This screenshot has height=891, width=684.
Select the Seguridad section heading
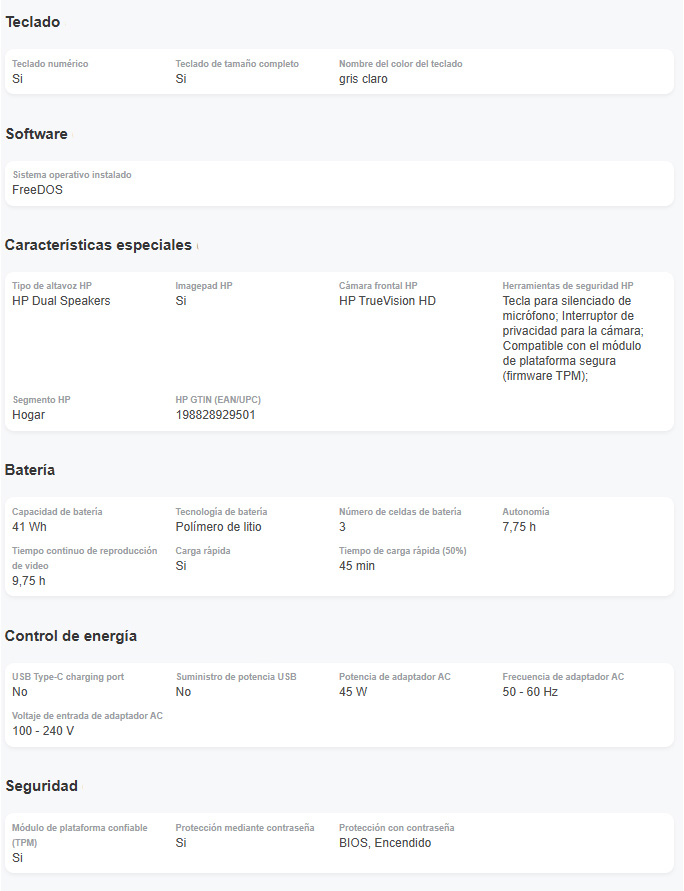coord(41,786)
